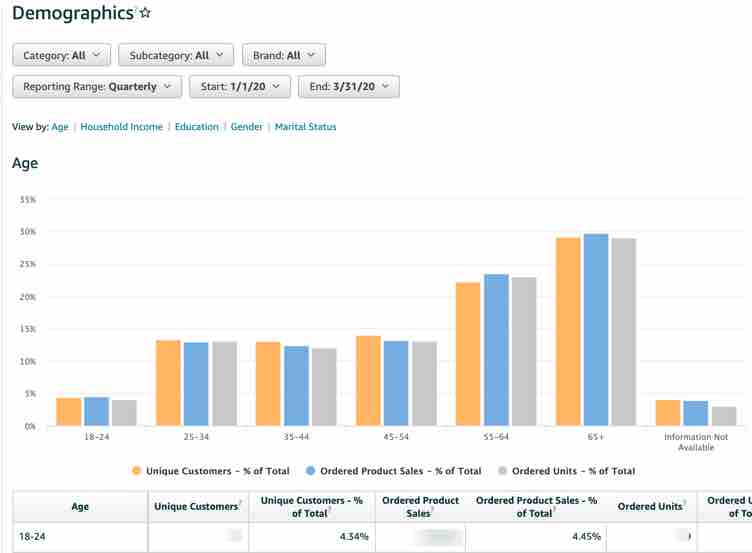
Task: Show the Marital Status view
Action: [306, 127]
